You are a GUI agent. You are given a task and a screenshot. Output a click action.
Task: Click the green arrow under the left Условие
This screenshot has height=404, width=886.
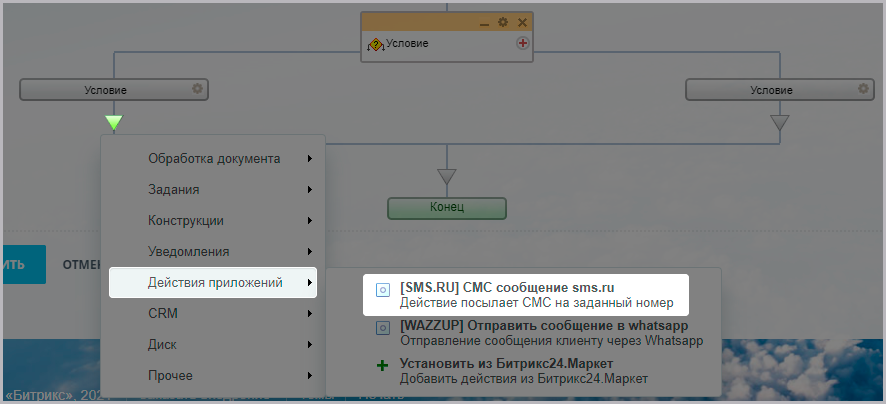click(114, 123)
